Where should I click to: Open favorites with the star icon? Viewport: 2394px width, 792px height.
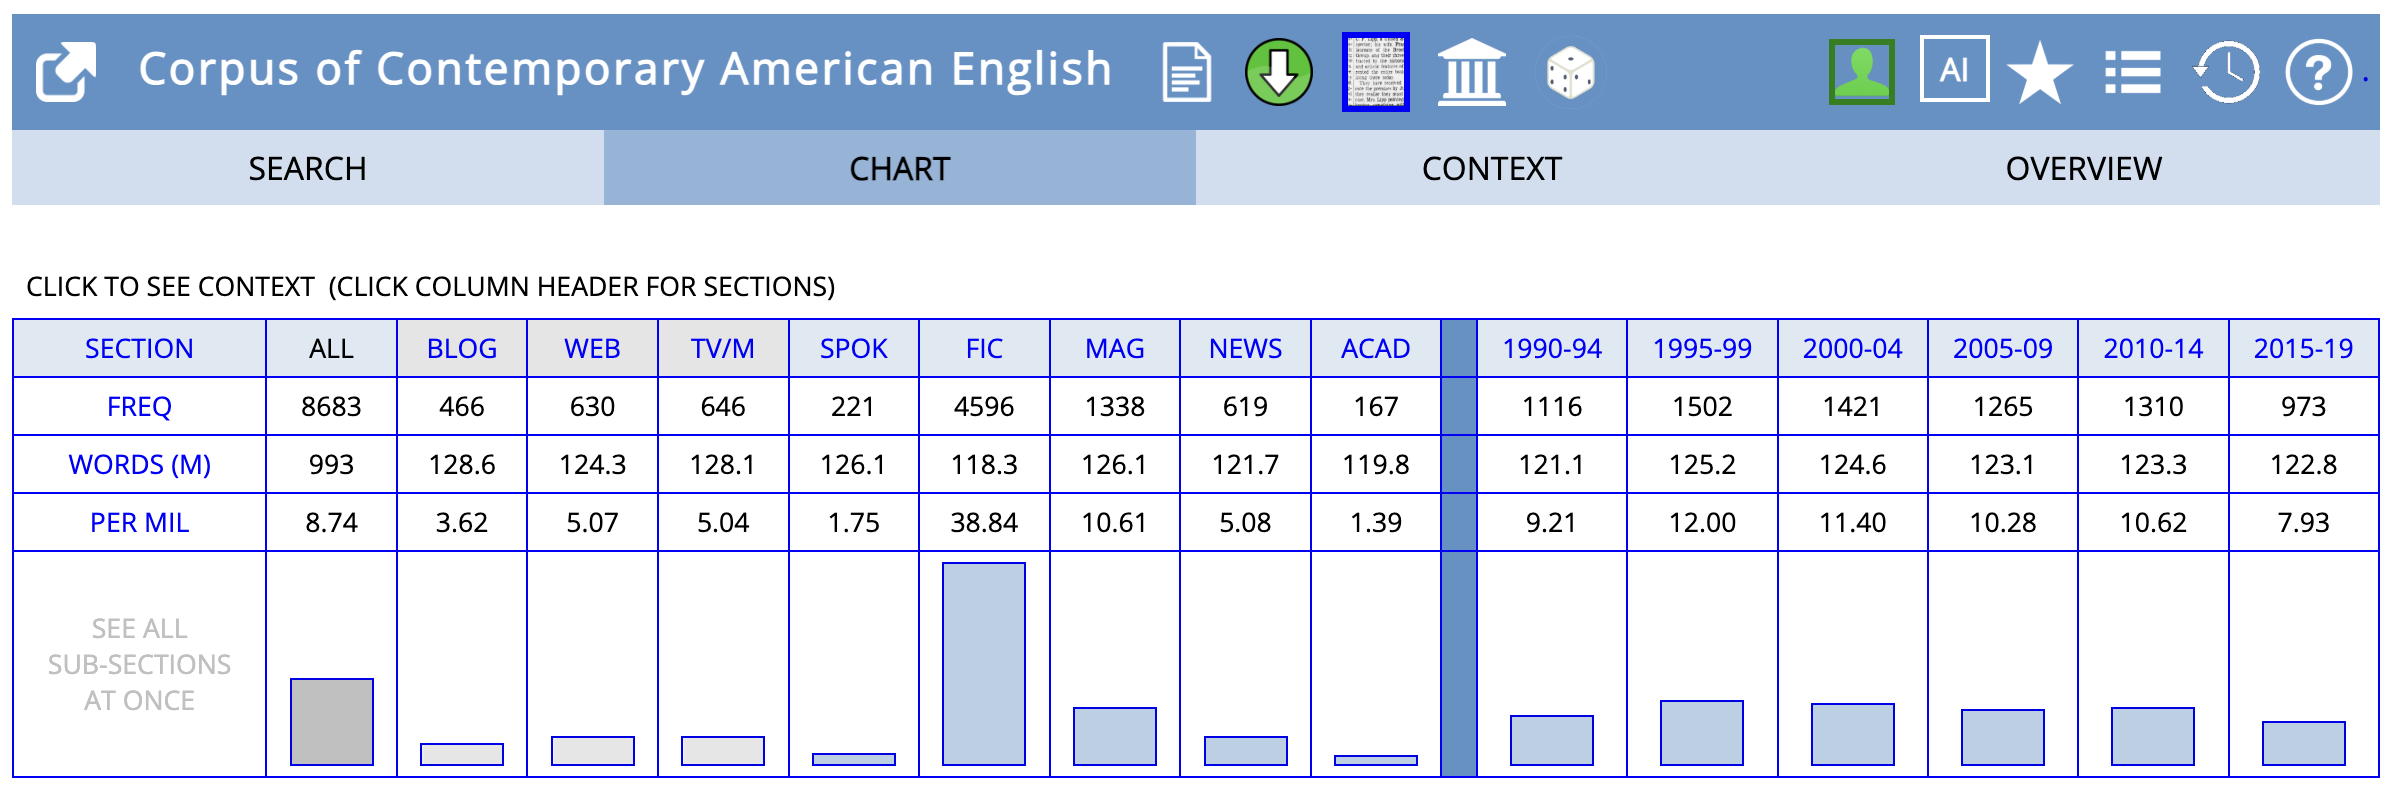click(2039, 72)
